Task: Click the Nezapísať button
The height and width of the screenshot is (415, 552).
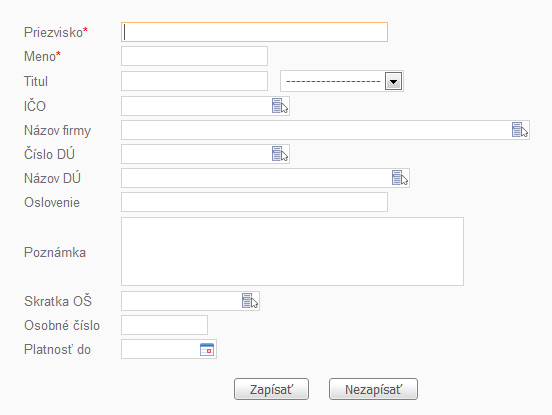Action: (374, 389)
